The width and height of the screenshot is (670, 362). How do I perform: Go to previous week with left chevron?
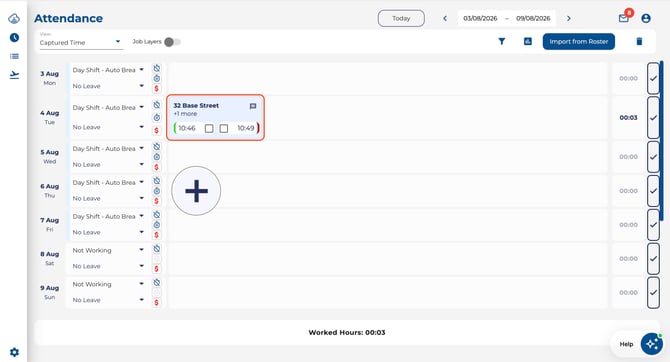445,18
